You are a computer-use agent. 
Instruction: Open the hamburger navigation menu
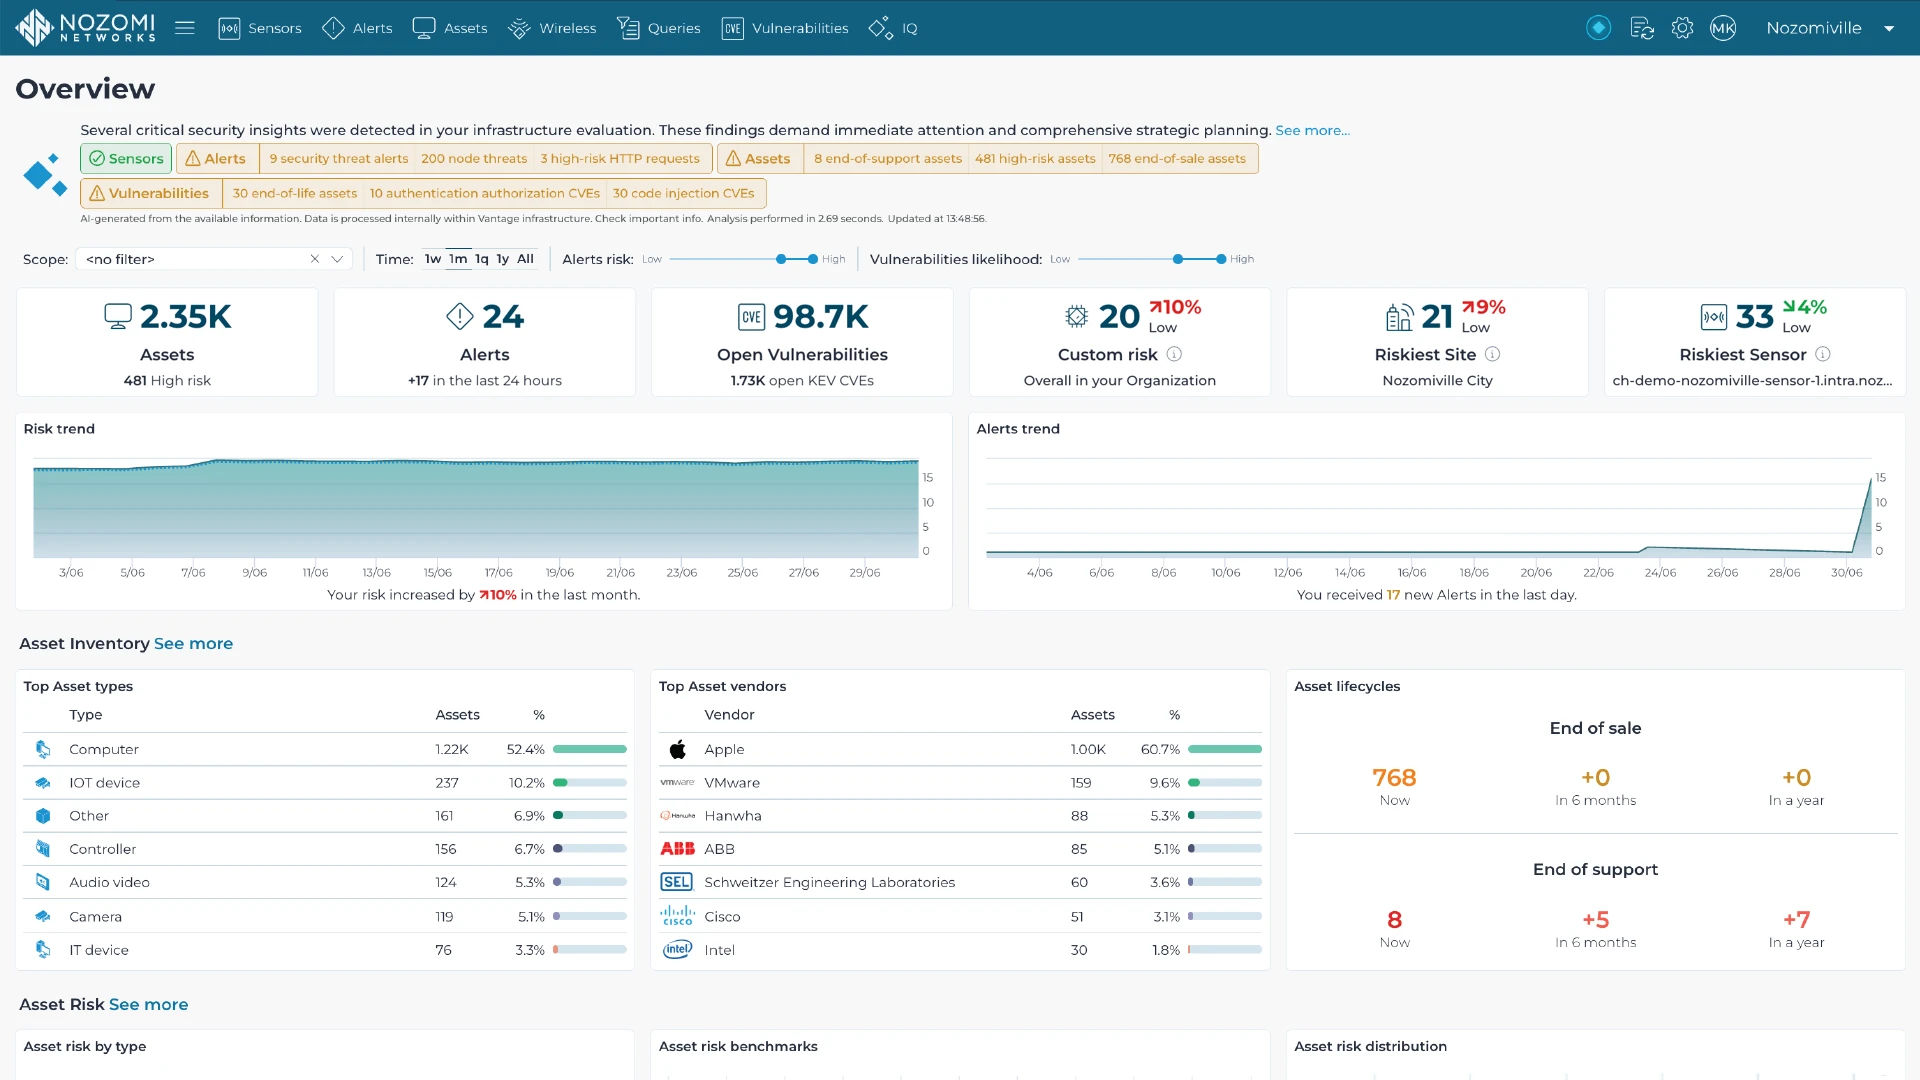(185, 28)
